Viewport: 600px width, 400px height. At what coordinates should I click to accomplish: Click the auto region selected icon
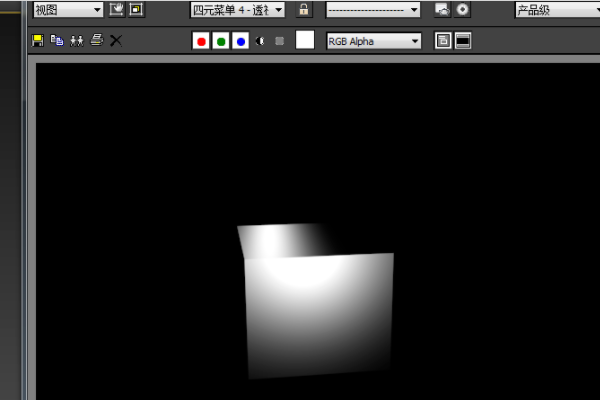136,10
